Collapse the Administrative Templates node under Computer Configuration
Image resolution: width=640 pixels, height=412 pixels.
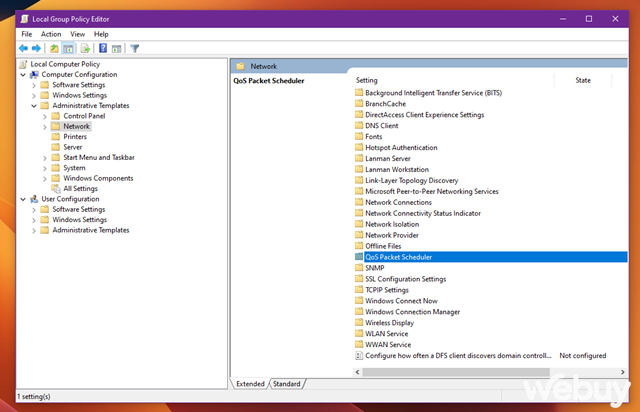[33, 106]
